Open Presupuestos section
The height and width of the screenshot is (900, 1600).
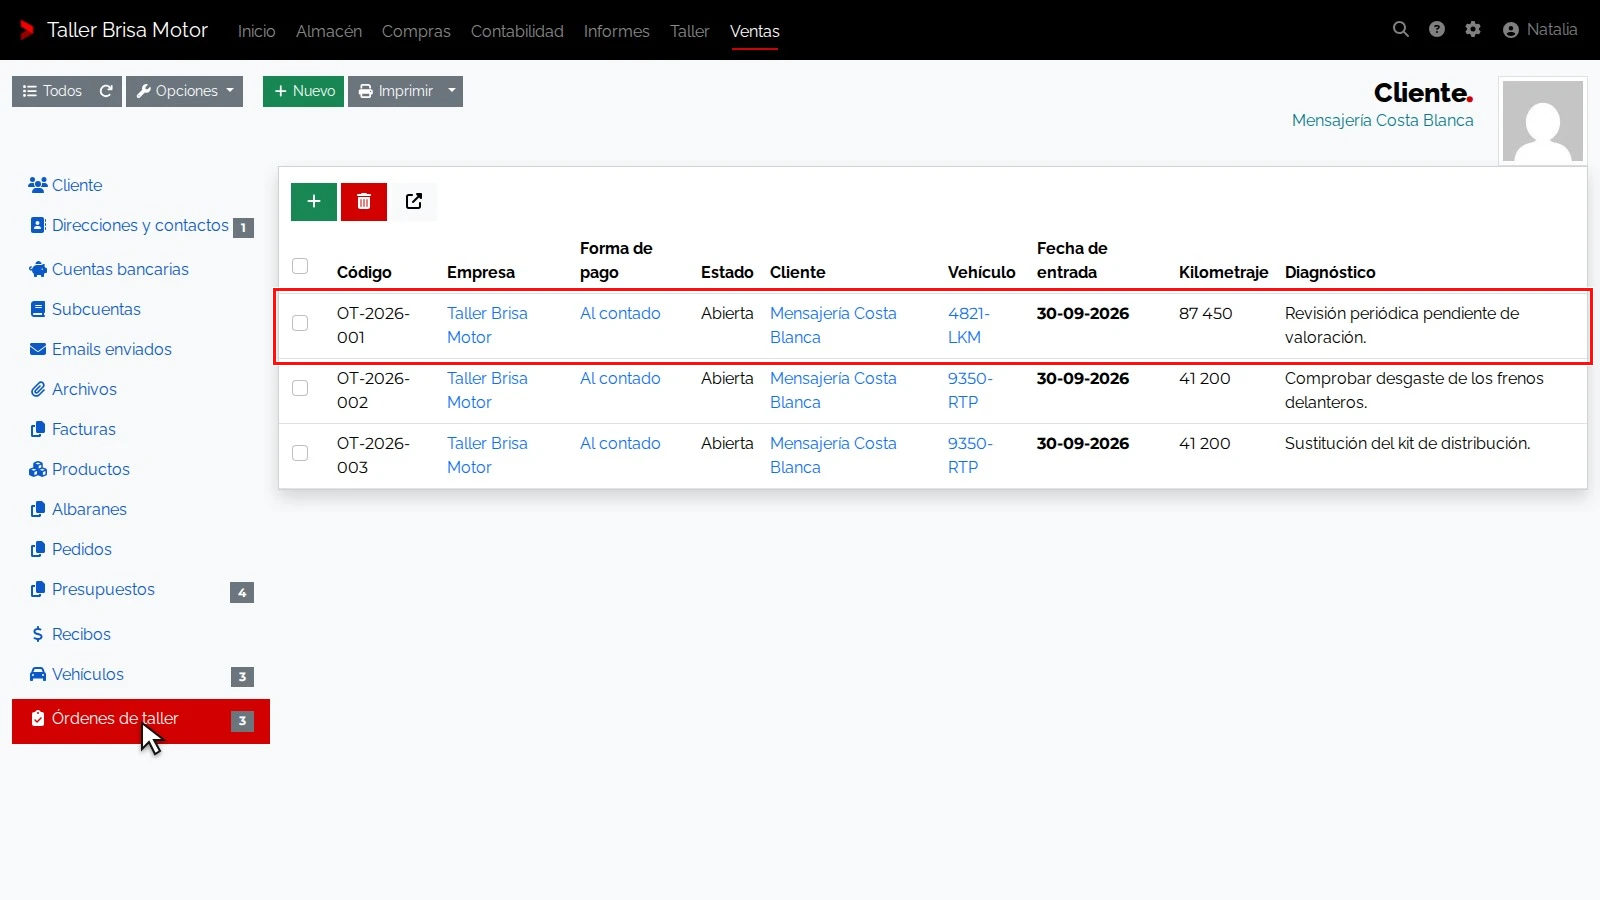coord(141,590)
